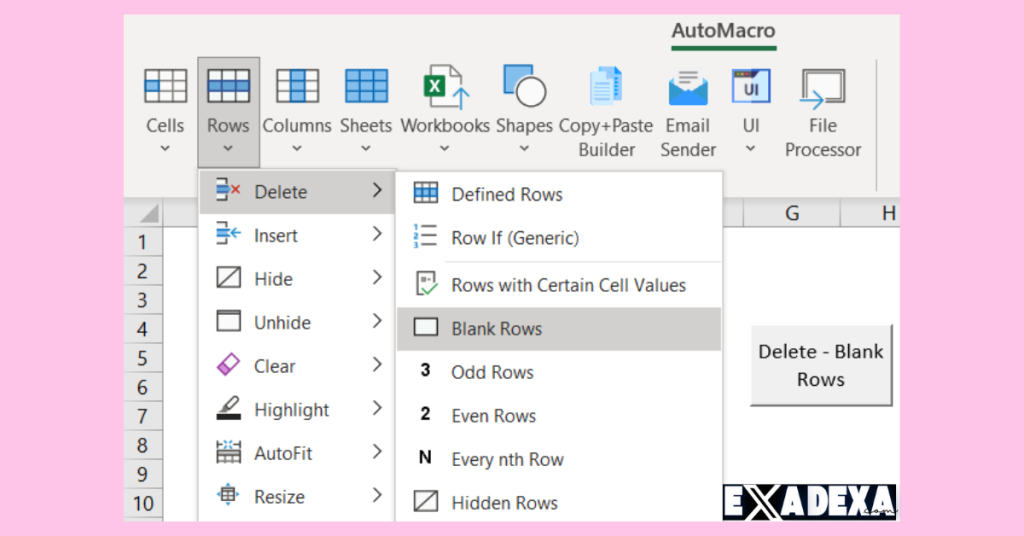Select row 1 header
This screenshot has width=1024, height=536.
point(143,242)
